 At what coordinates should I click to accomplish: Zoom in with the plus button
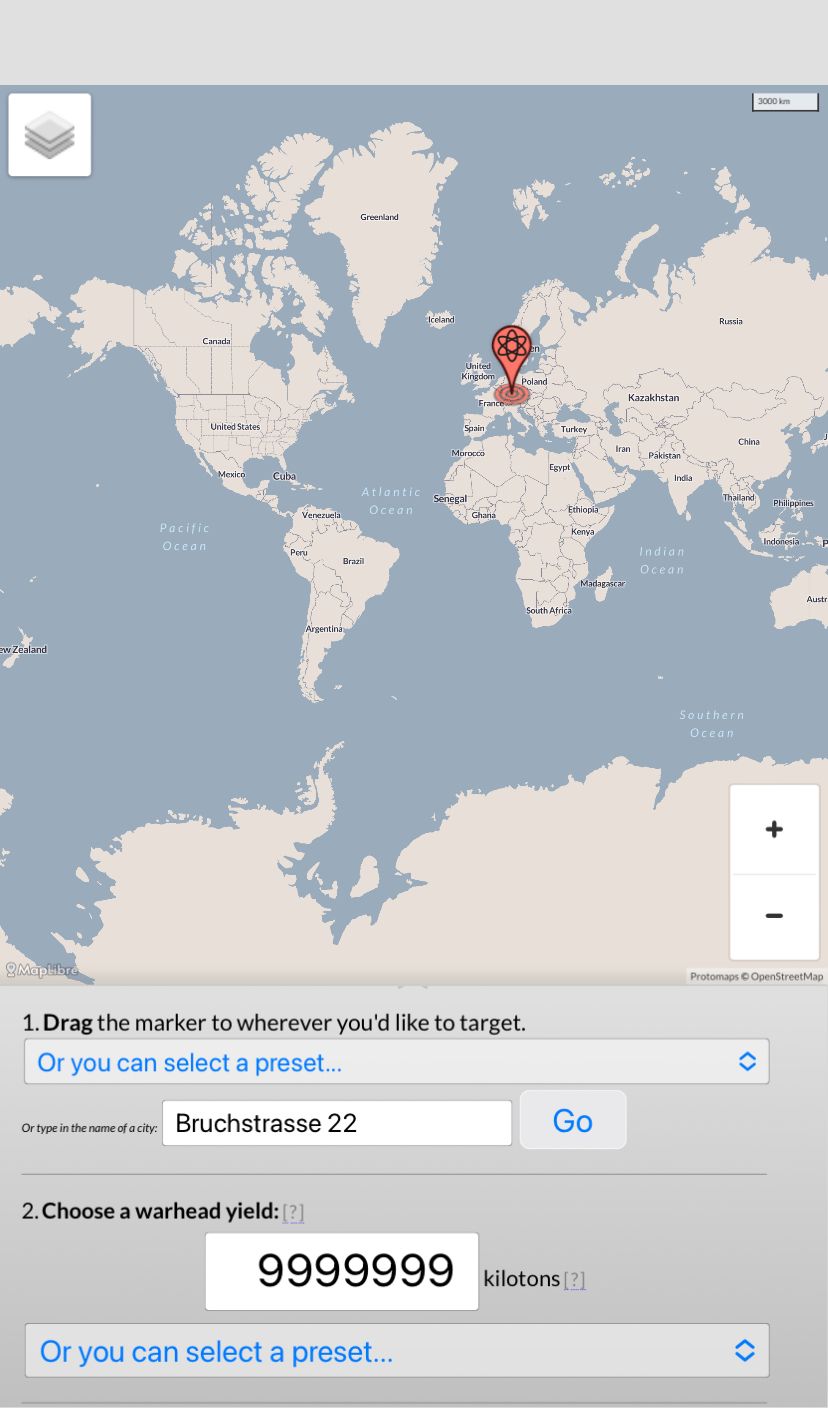[x=774, y=829]
